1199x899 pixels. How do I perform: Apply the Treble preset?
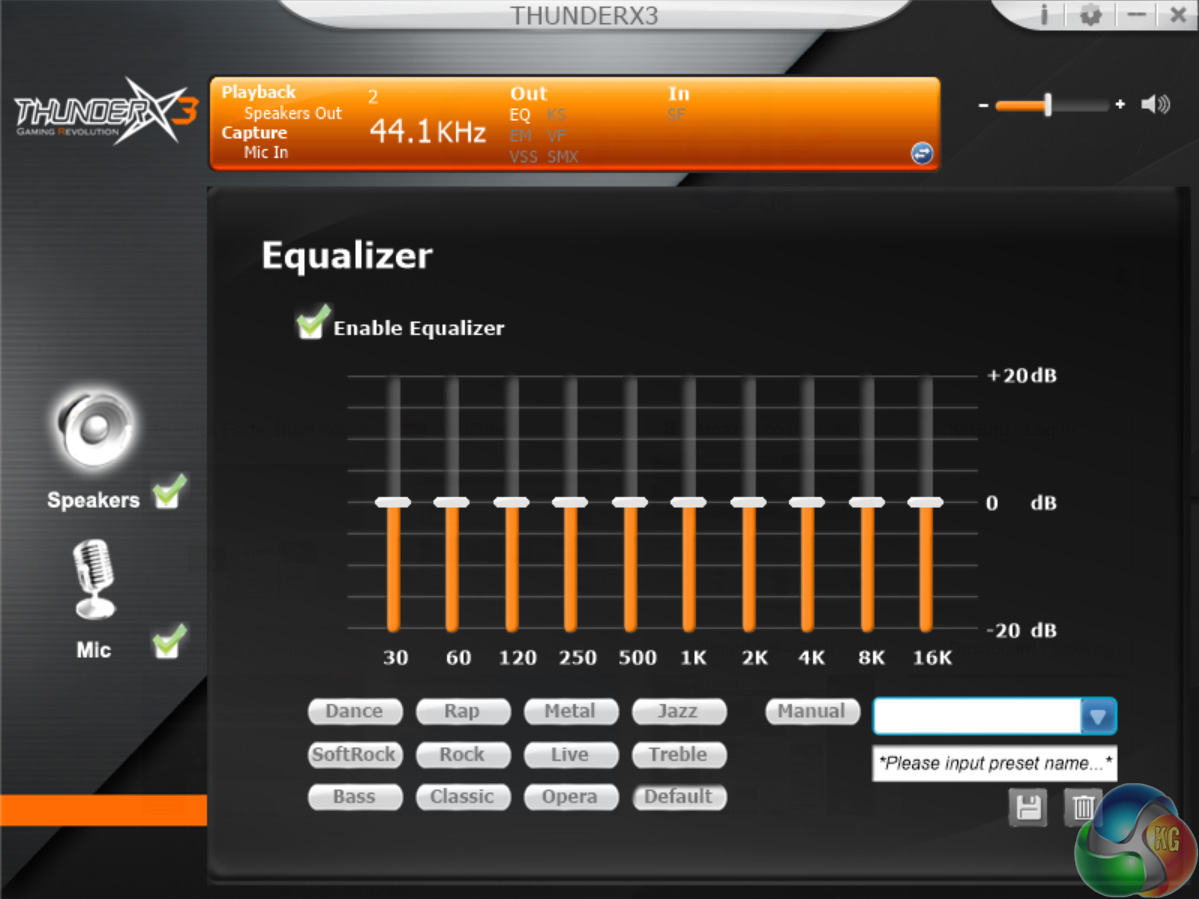[x=678, y=755]
